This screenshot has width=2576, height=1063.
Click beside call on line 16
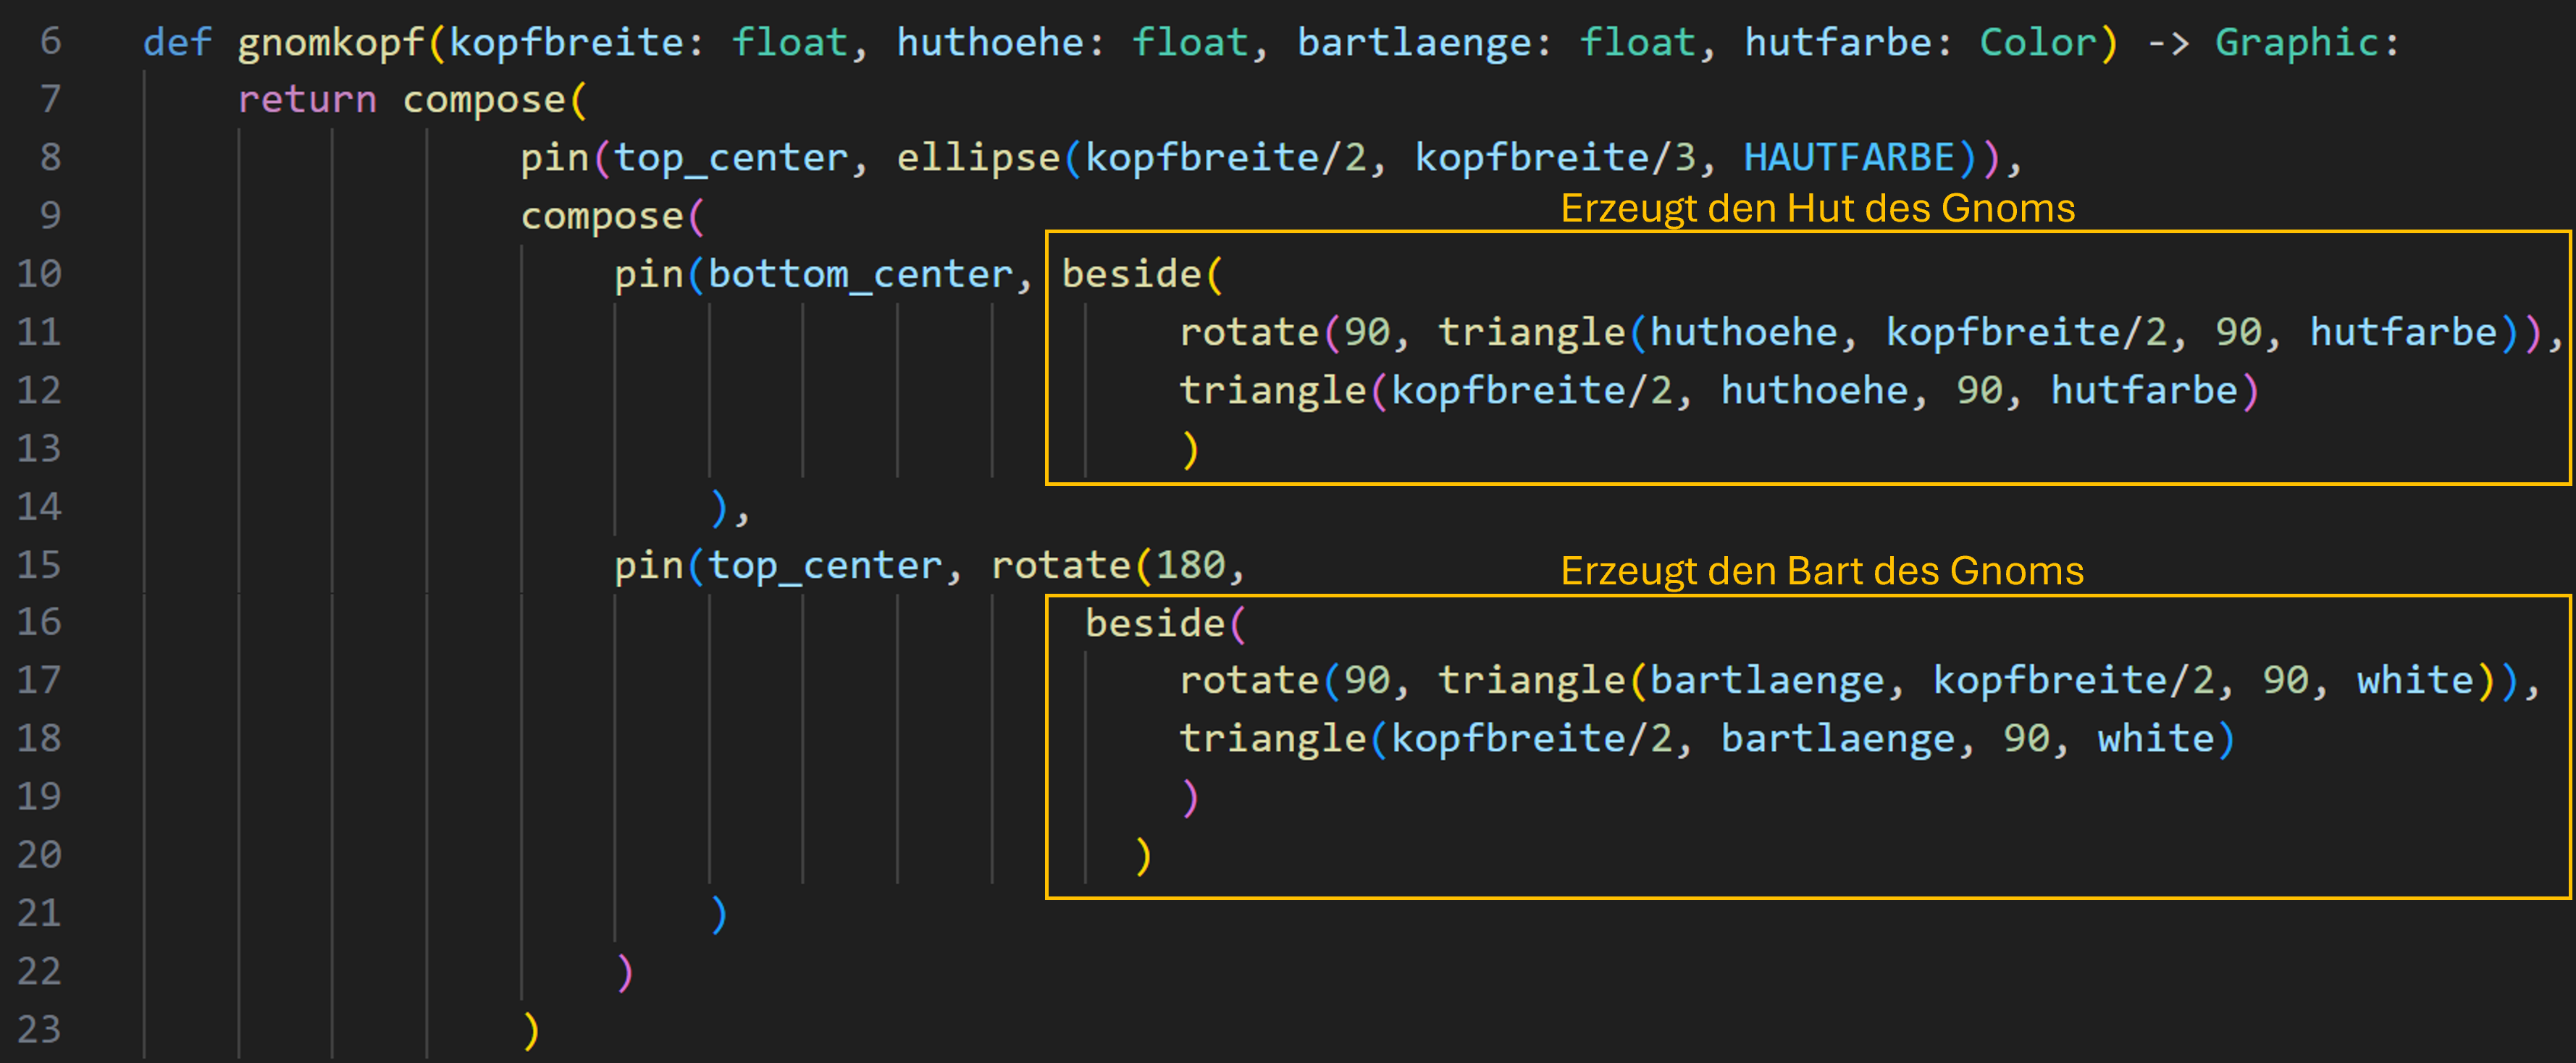pyautogui.click(x=1155, y=623)
